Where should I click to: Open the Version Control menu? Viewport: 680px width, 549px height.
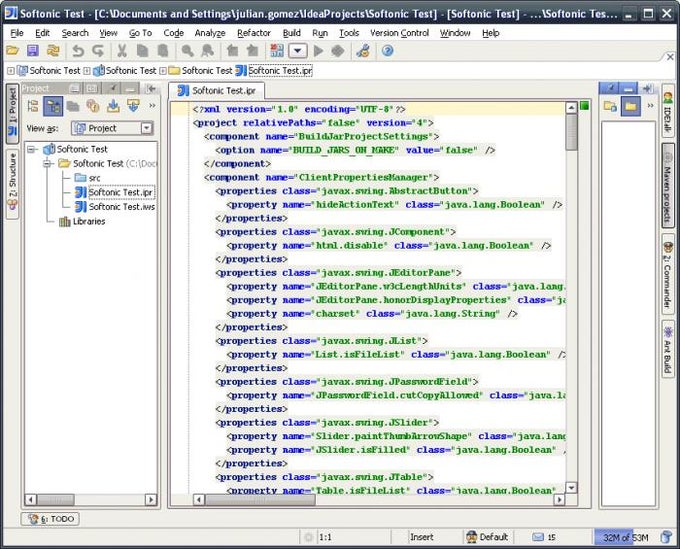(399, 33)
